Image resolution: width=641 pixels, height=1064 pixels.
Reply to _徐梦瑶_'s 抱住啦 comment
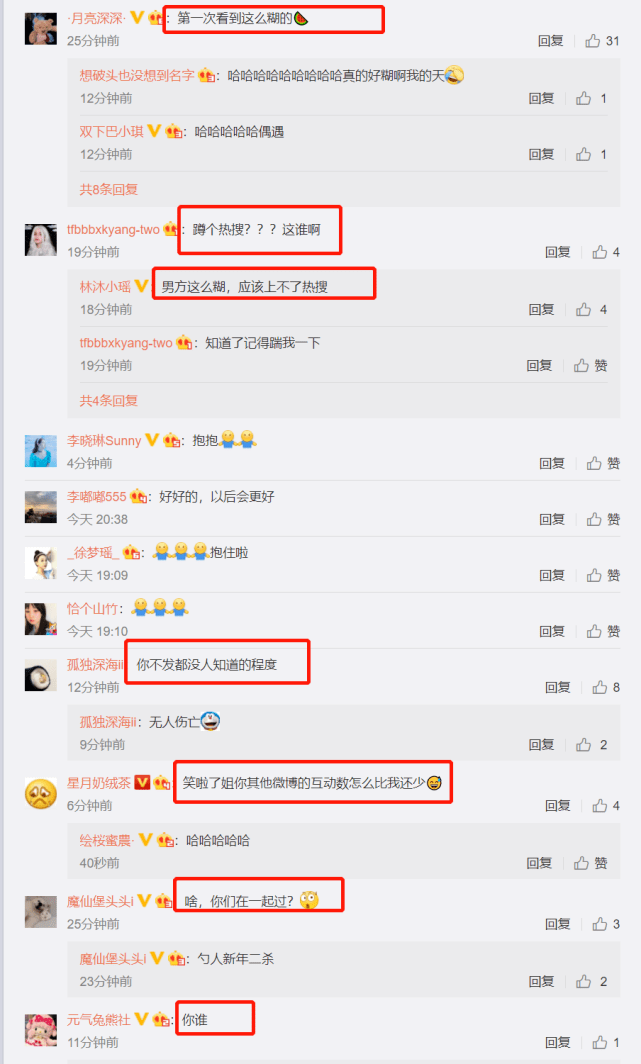[552, 575]
